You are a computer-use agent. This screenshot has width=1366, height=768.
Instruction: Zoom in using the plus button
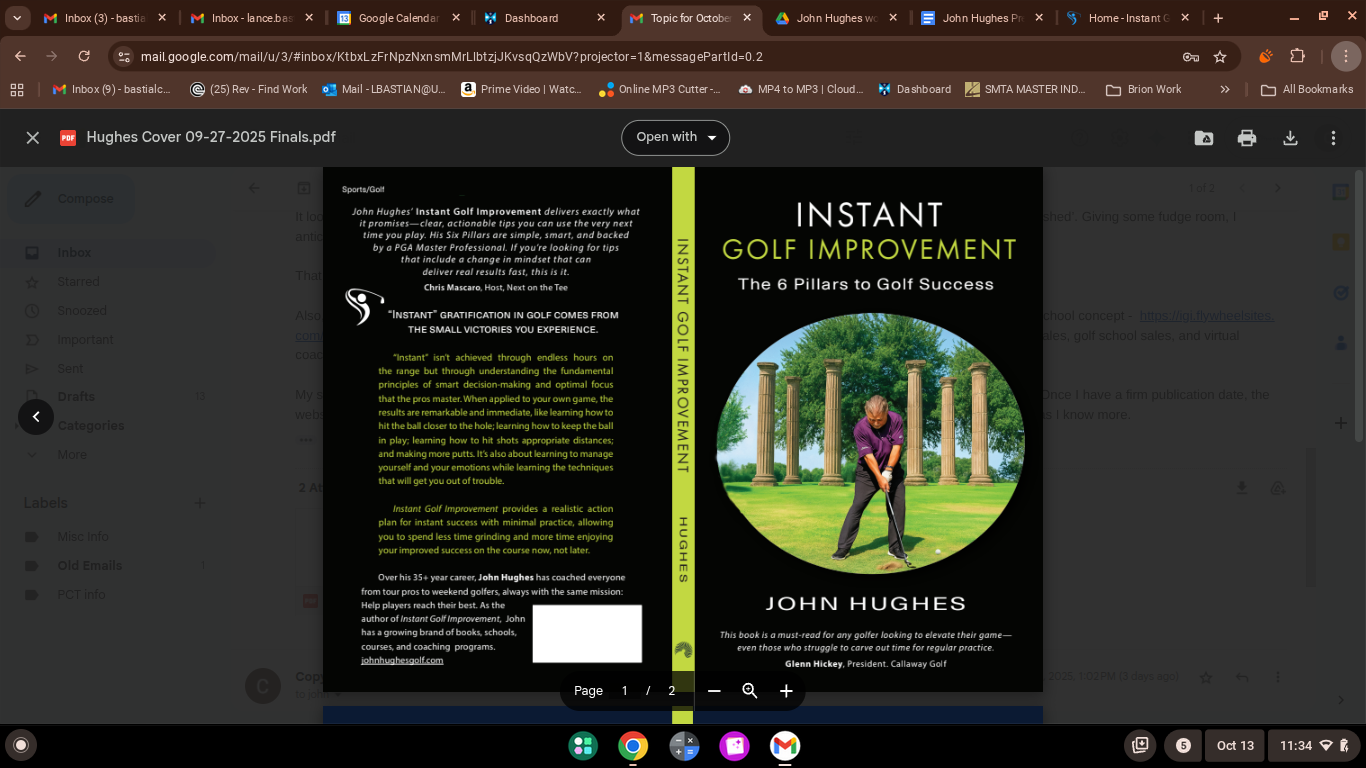point(786,691)
